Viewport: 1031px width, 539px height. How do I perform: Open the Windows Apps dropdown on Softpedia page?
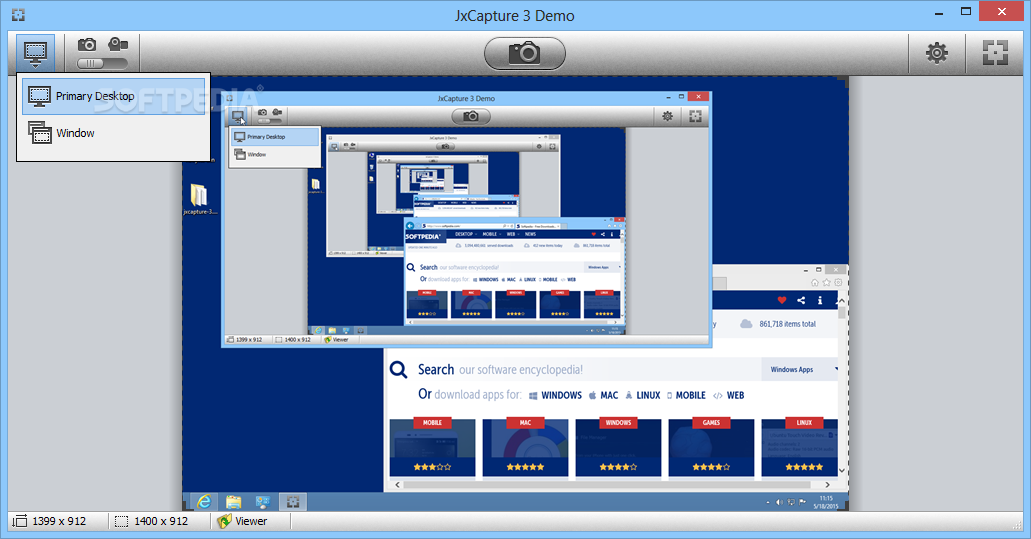[800, 369]
